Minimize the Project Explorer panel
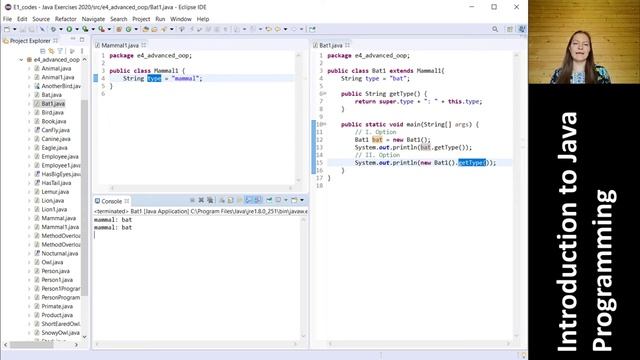This screenshot has height=360, width=640. [x=73, y=39]
